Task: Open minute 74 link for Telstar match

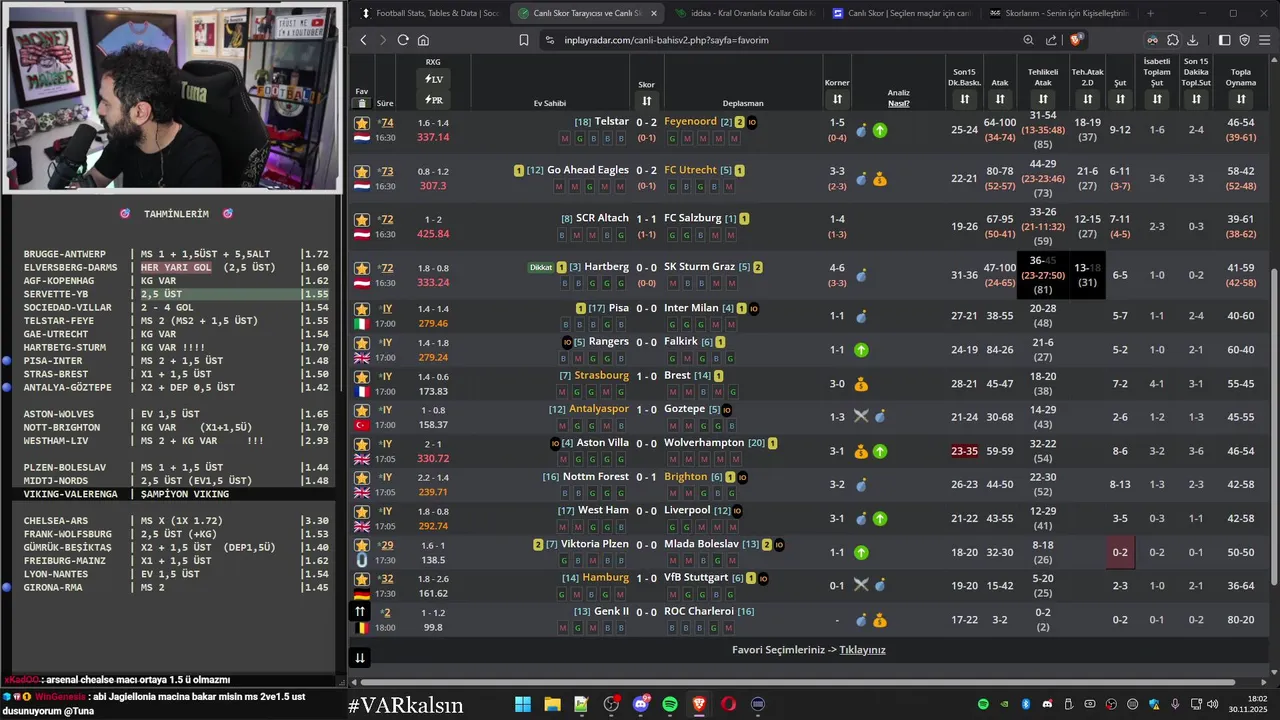Action: pyautogui.click(x=386, y=122)
